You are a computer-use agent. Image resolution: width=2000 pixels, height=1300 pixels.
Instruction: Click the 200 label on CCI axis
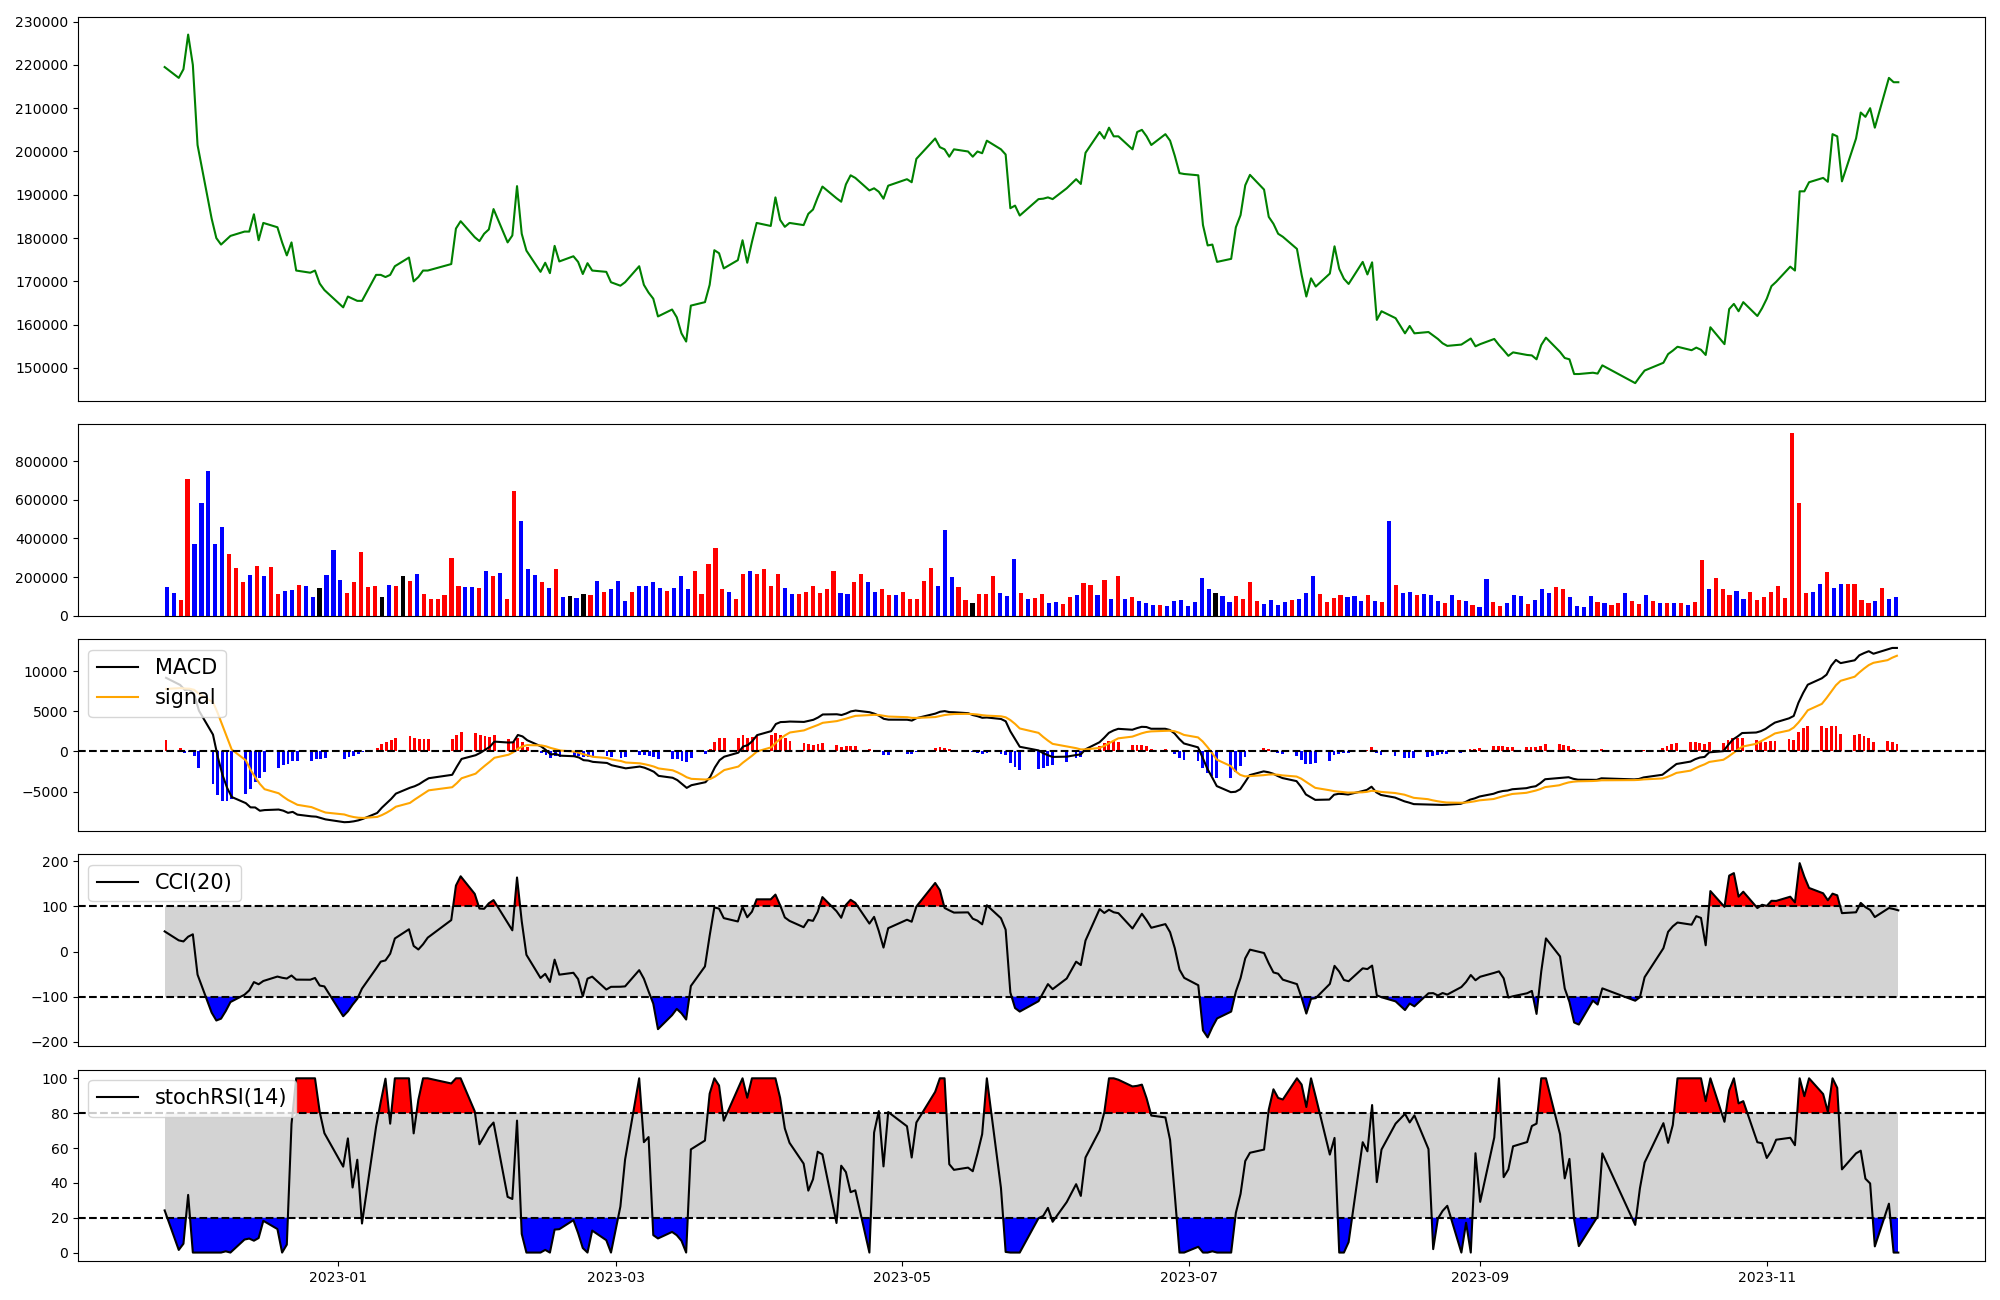point(56,862)
